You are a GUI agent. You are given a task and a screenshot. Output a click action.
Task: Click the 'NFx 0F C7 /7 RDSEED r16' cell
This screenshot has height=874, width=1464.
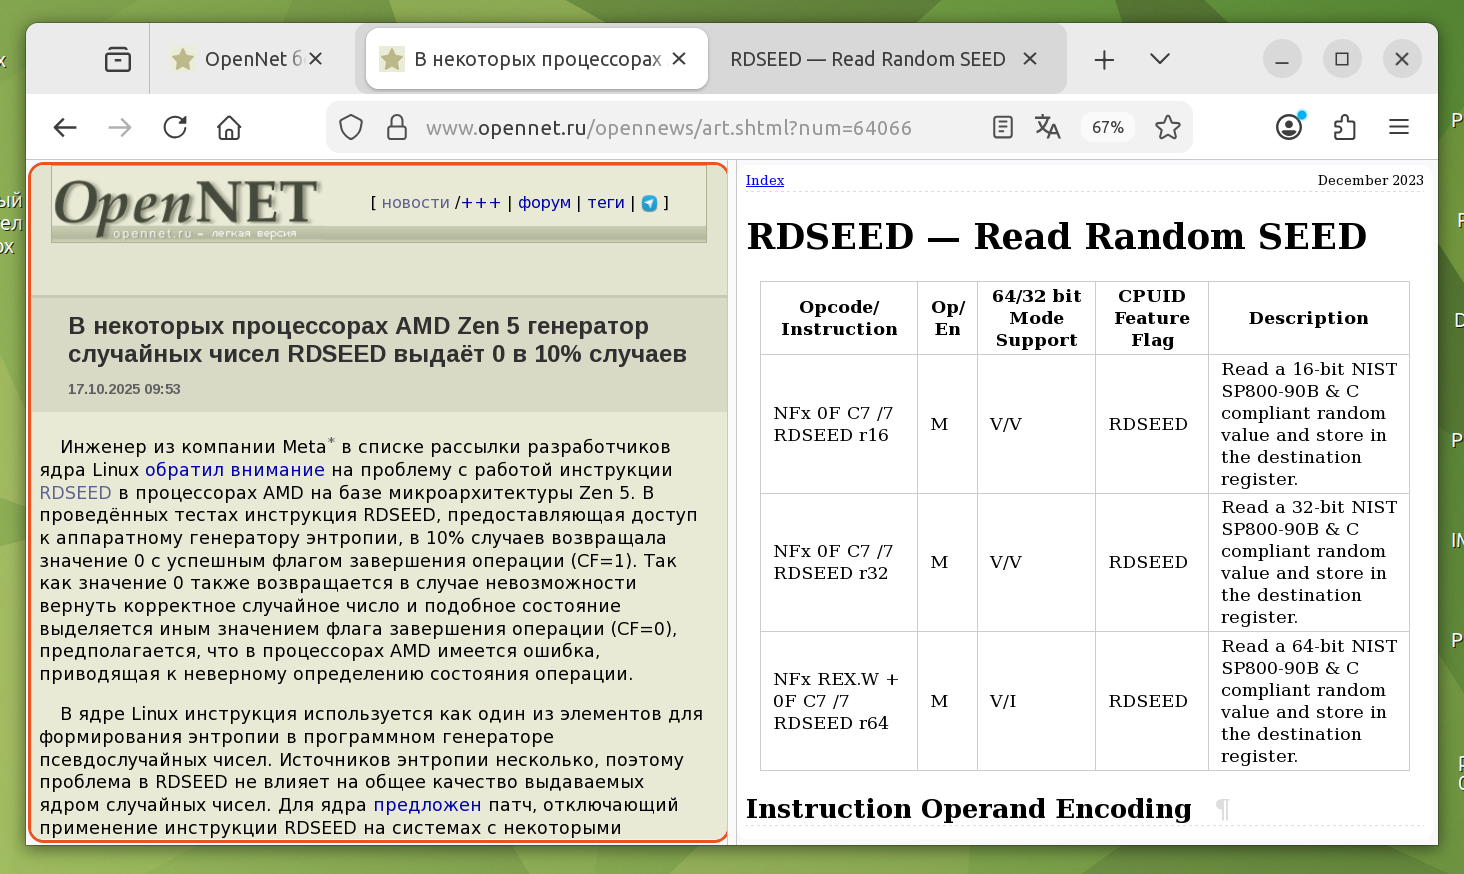(x=839, y=424)
